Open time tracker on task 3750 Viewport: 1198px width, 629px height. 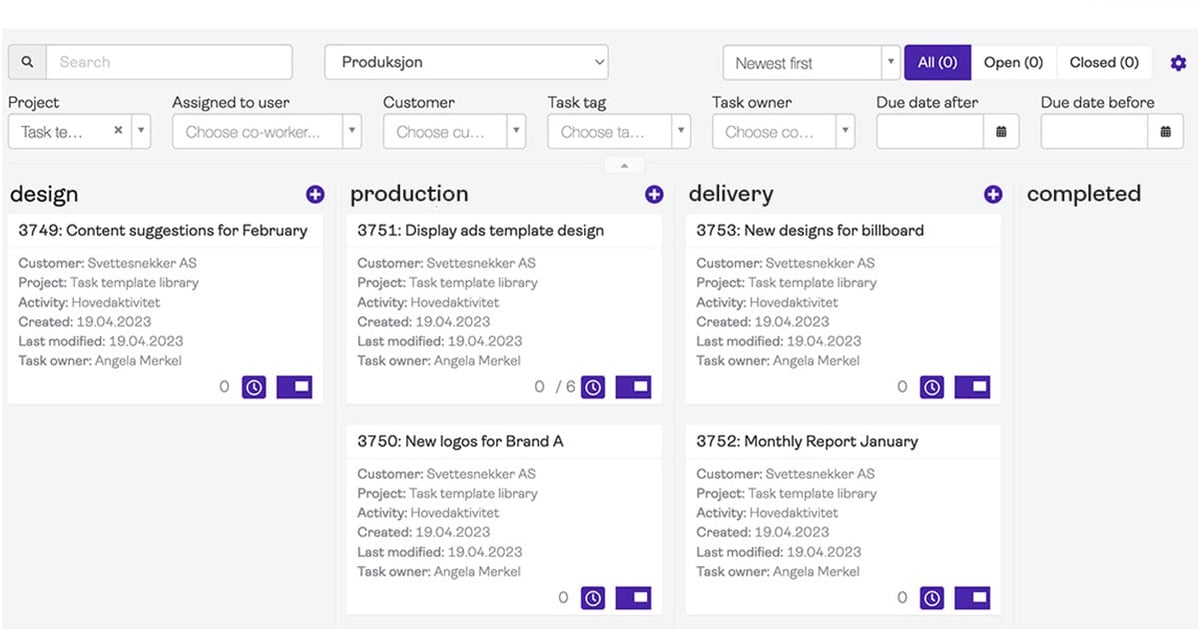point(593,598)
